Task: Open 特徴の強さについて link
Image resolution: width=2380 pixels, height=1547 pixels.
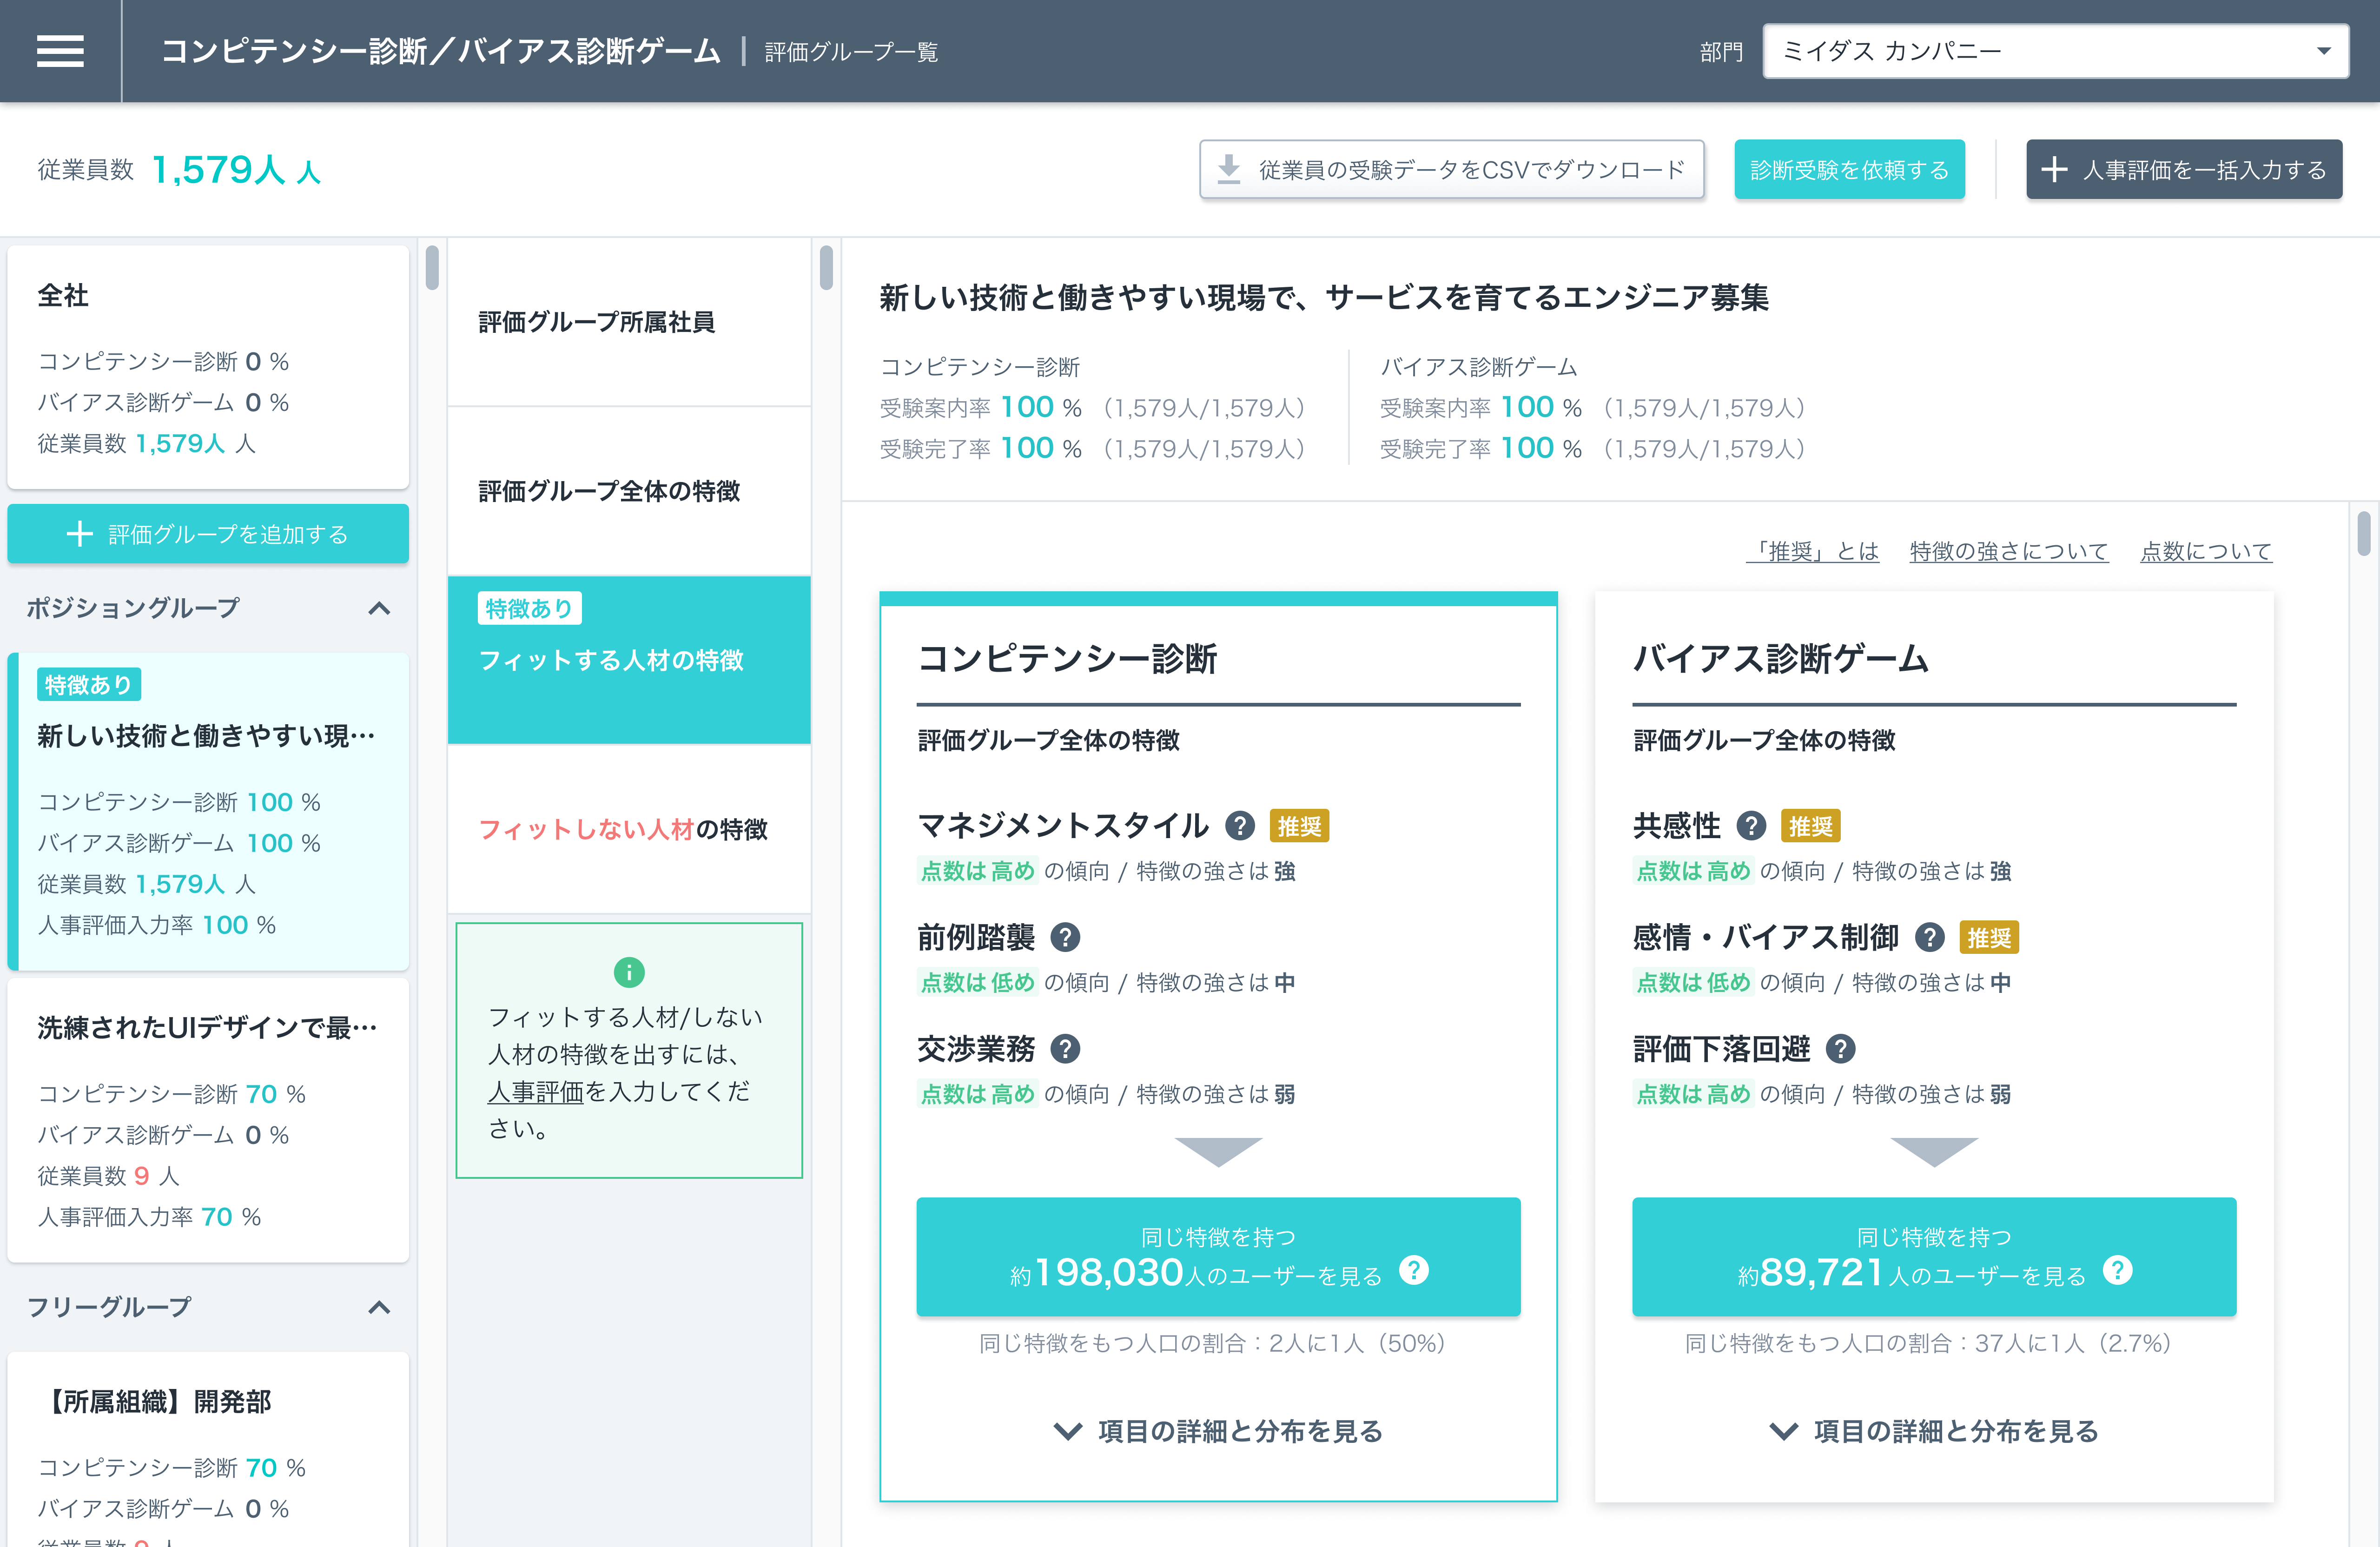Action: click(x=2009, y=551)
